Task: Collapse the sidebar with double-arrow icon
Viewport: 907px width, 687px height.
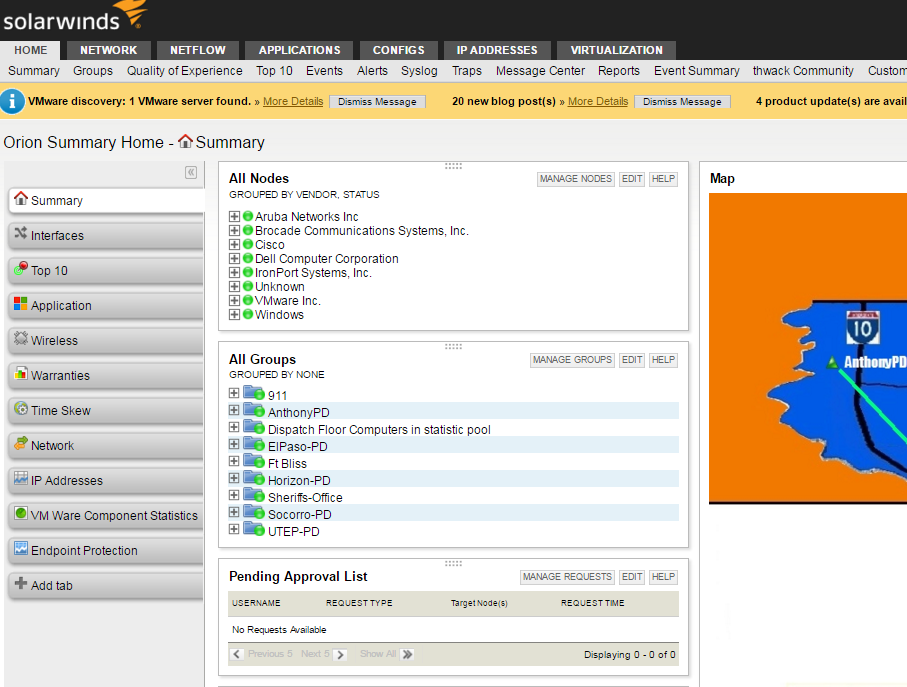Action: tap(191, 172)
